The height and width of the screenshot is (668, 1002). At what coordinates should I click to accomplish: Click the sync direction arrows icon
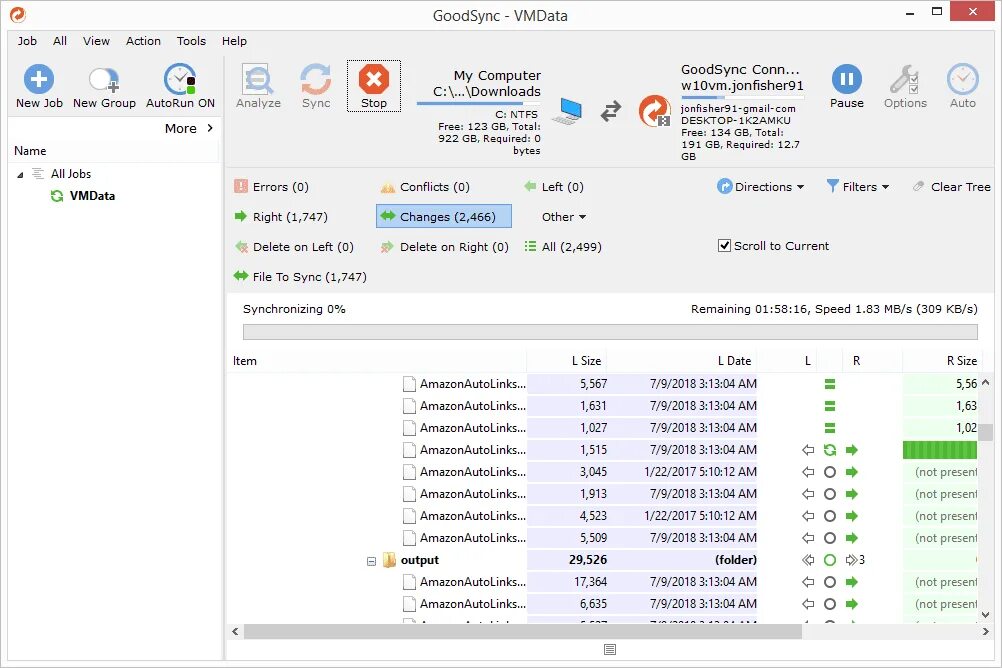coord(611,111)
